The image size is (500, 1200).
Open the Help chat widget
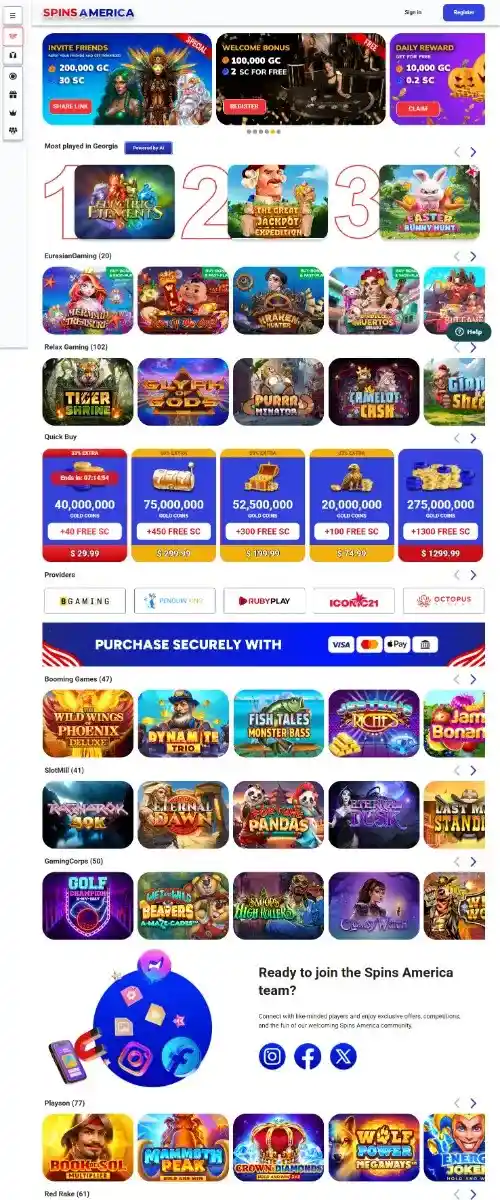pyautogui.click(x=468, y=331)
